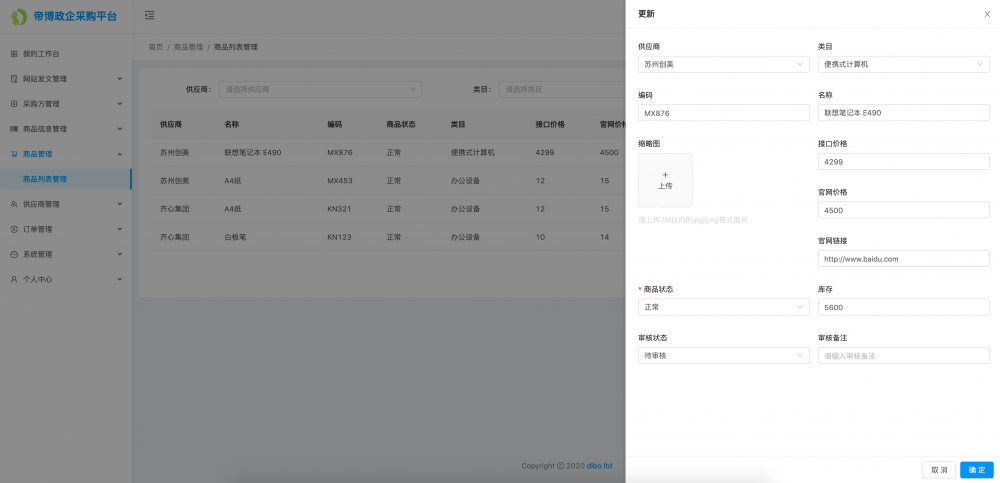1000x483 pixels.
Task: Focus the 编码 field containing MX876
Action: pyautogui.click(x=723, y=113)
